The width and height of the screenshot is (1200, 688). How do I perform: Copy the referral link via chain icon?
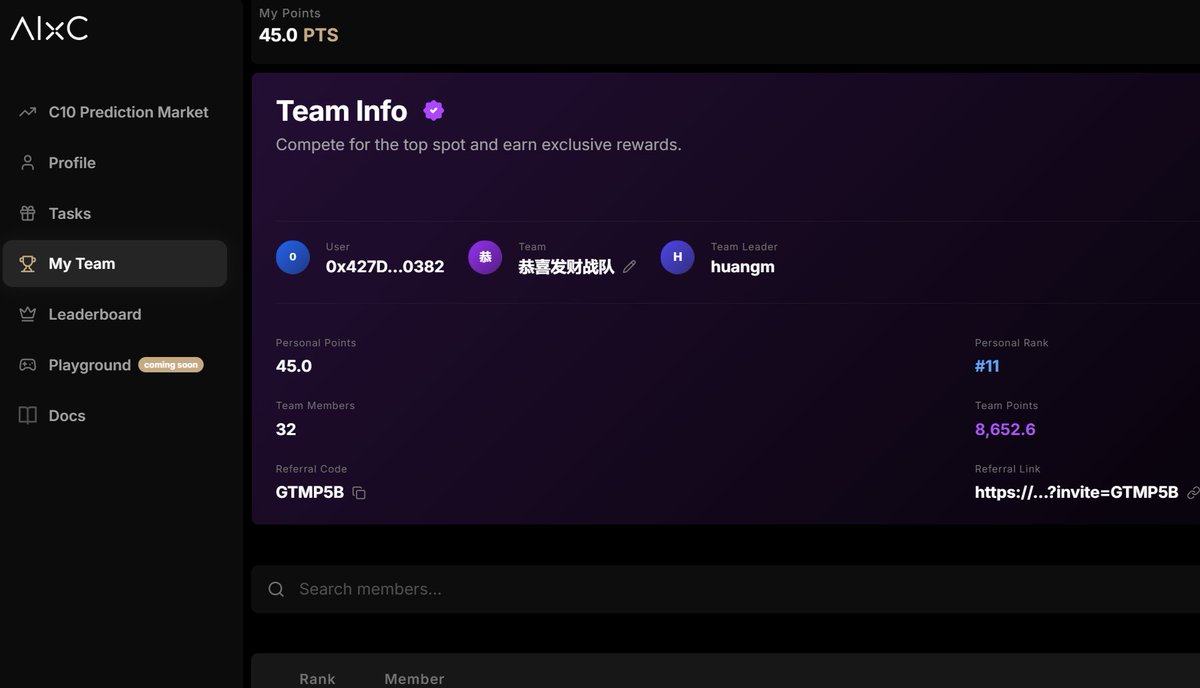point(1192,493)
